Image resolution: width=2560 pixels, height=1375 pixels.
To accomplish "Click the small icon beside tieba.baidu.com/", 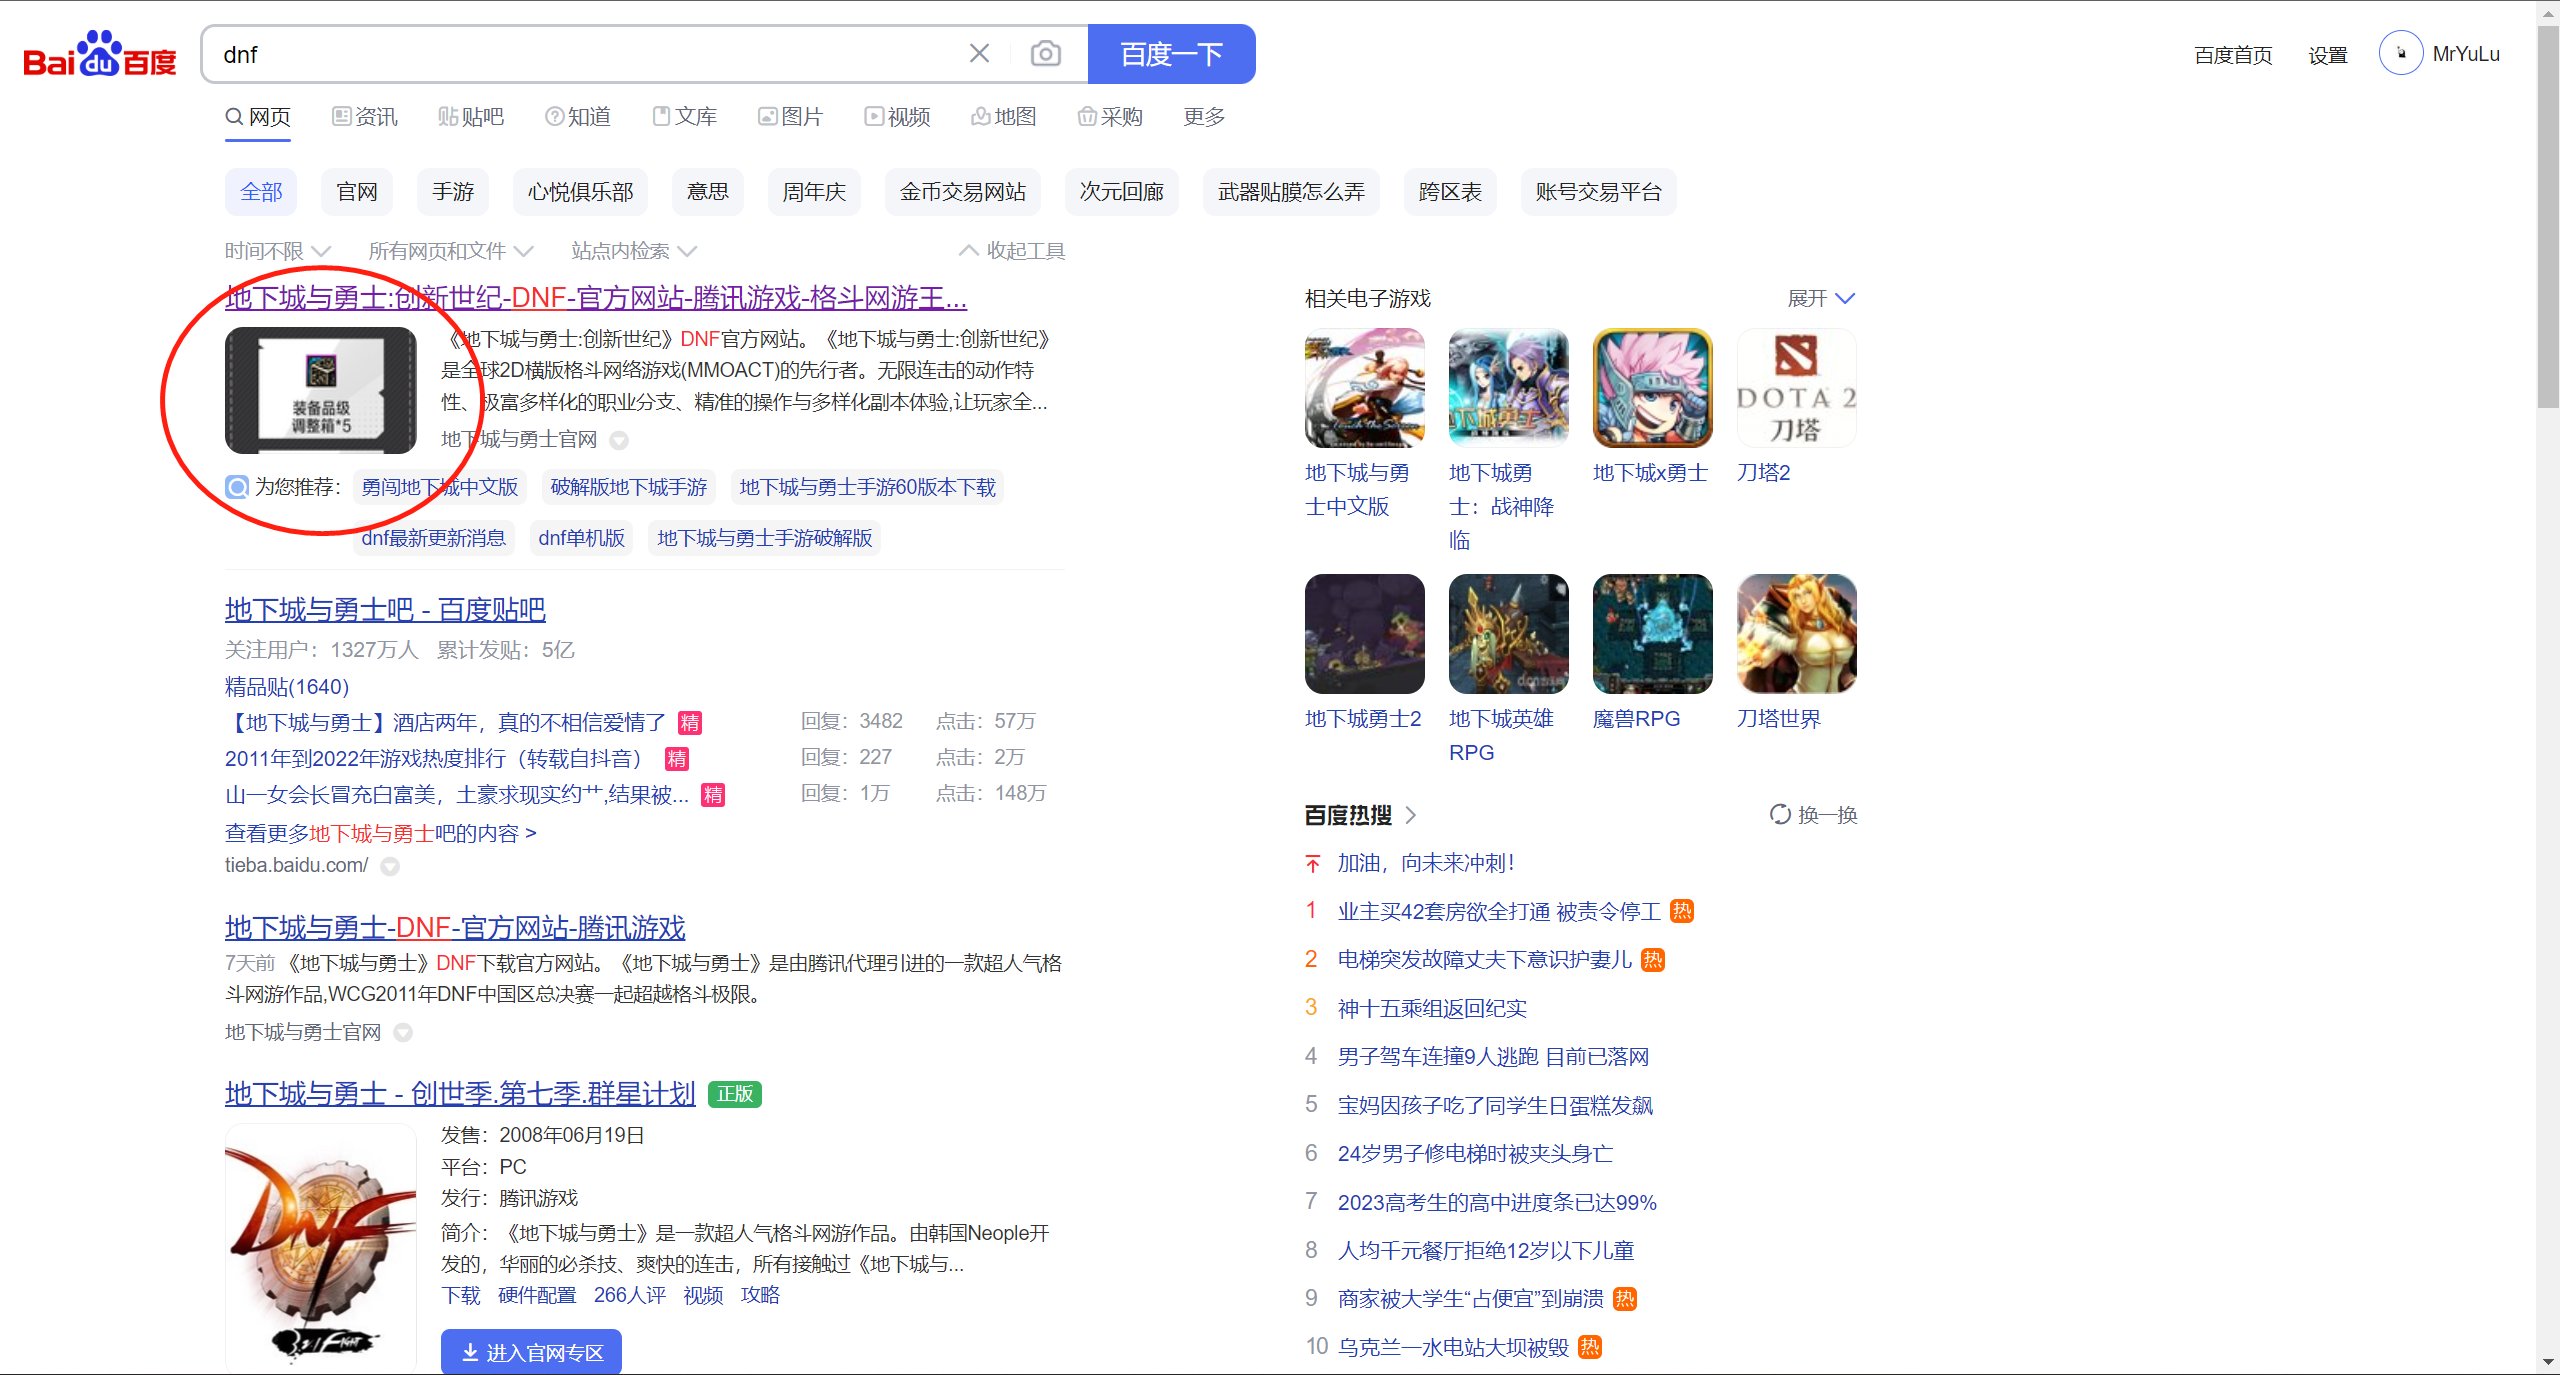I will click(390, 866).
